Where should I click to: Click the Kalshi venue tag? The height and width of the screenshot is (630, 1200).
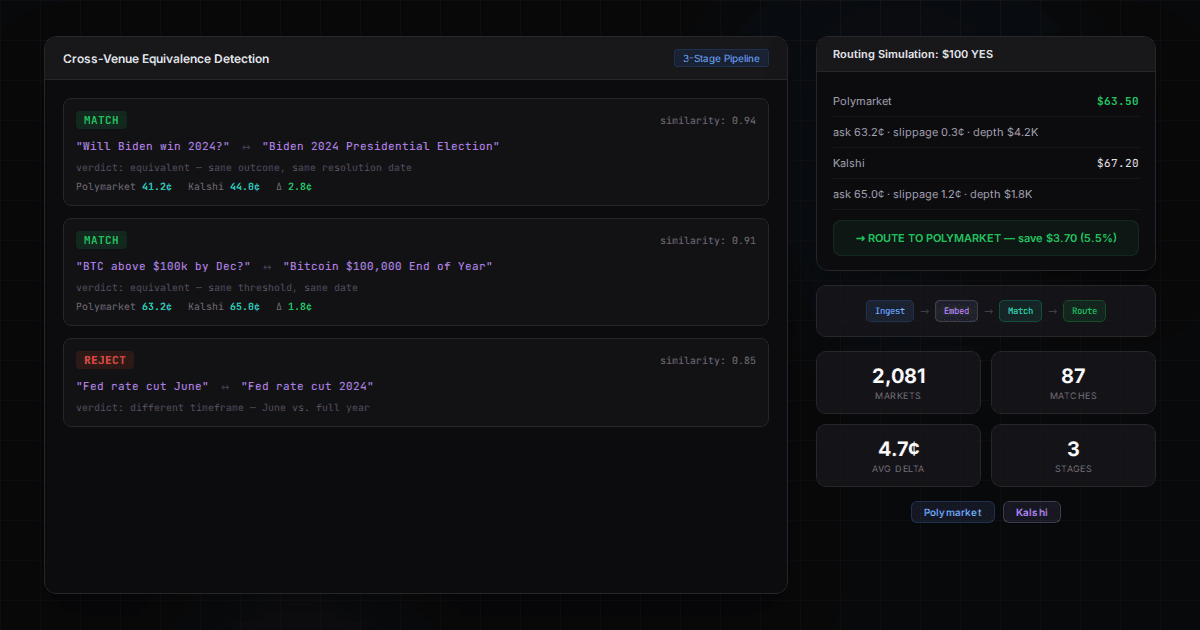1031,512
